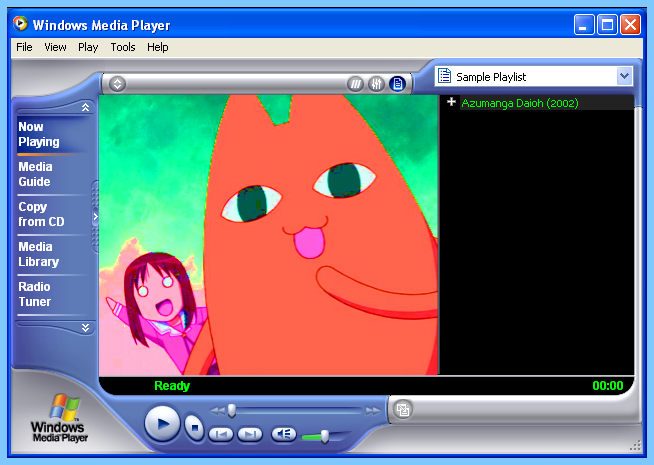Click the Ready status text
The height and width of the screenshot is (465, 654).
click(172, 386)
